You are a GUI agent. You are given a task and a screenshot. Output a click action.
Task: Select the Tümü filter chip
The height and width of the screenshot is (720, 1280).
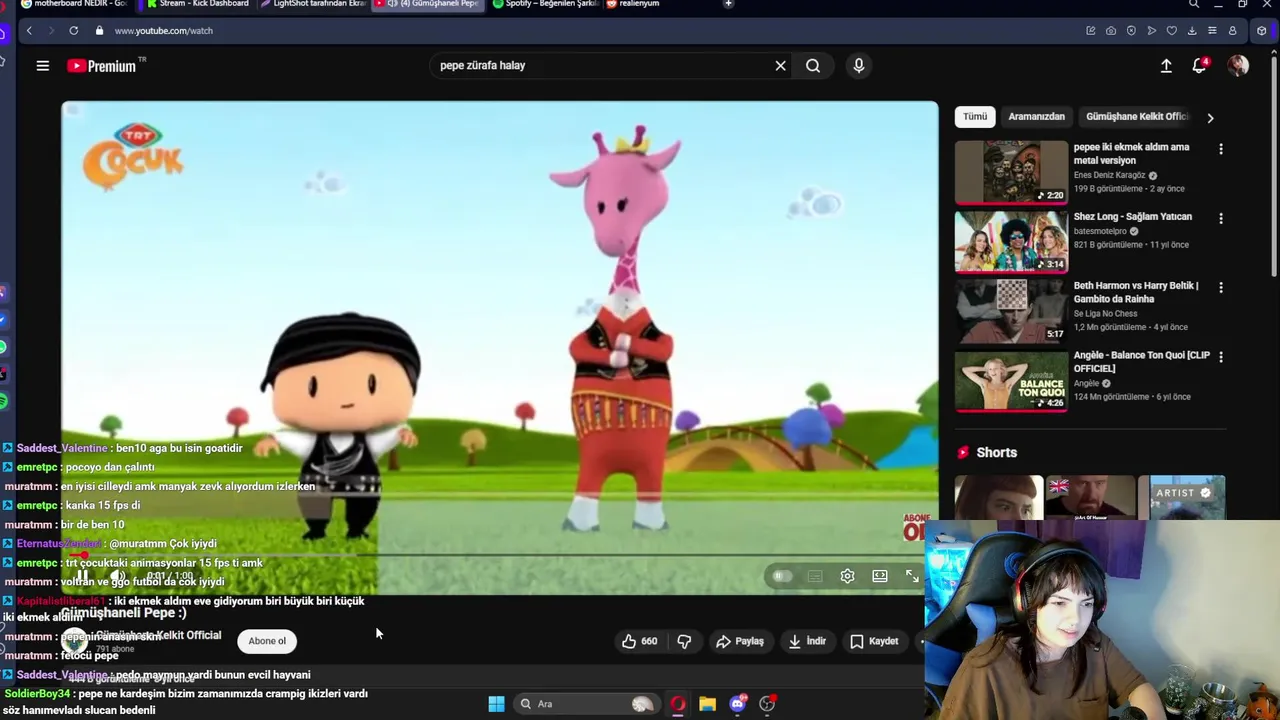(x=975, y=117)
